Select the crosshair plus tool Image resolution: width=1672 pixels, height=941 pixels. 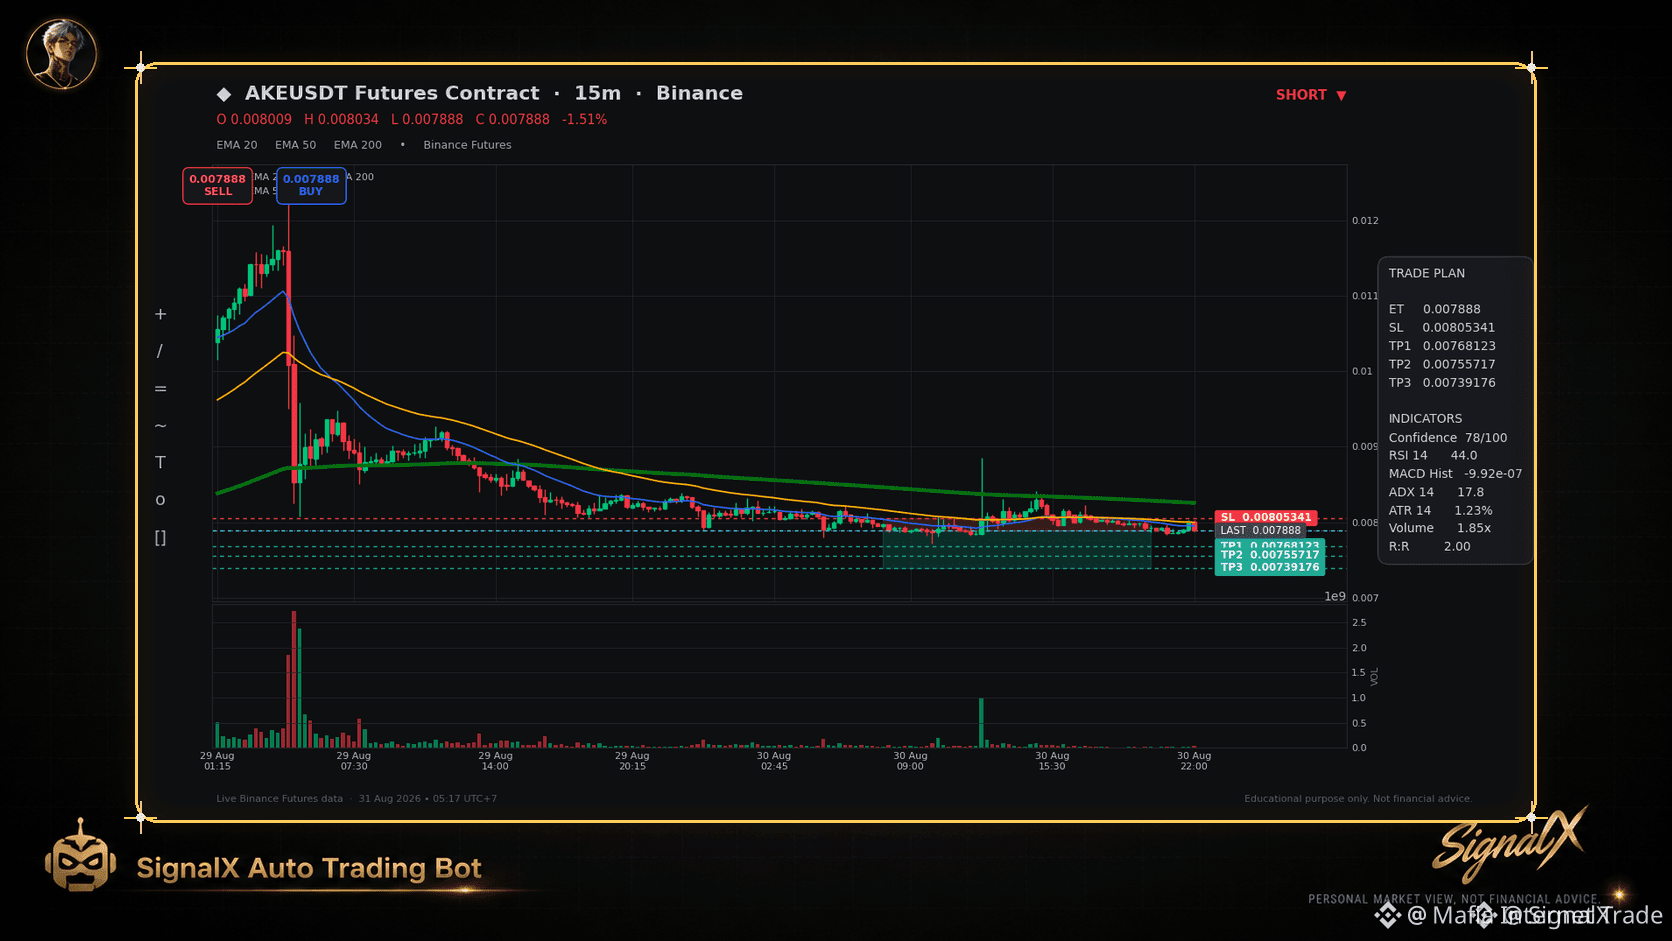160,314
